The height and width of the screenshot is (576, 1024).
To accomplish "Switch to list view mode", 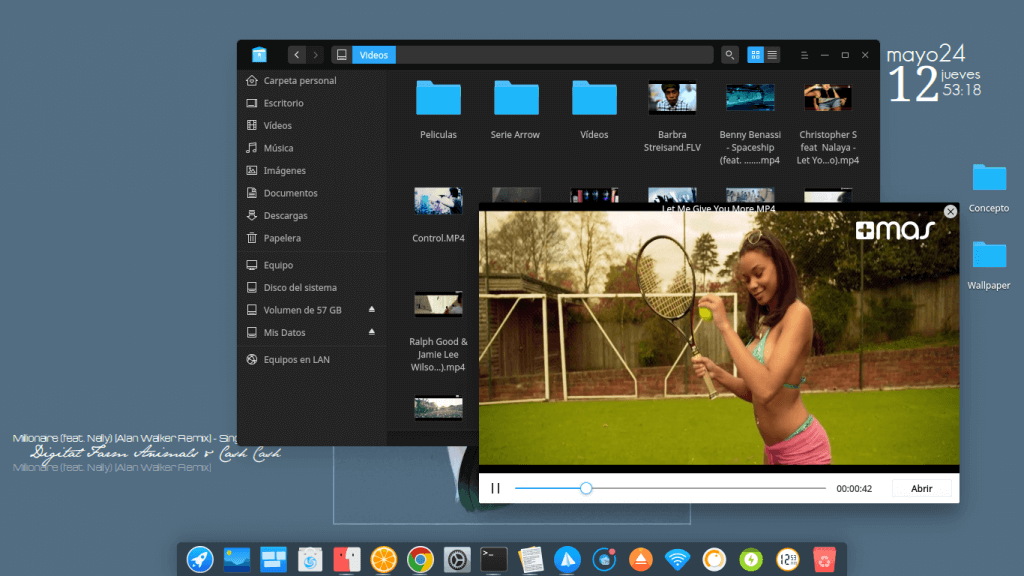I will 773,55.
